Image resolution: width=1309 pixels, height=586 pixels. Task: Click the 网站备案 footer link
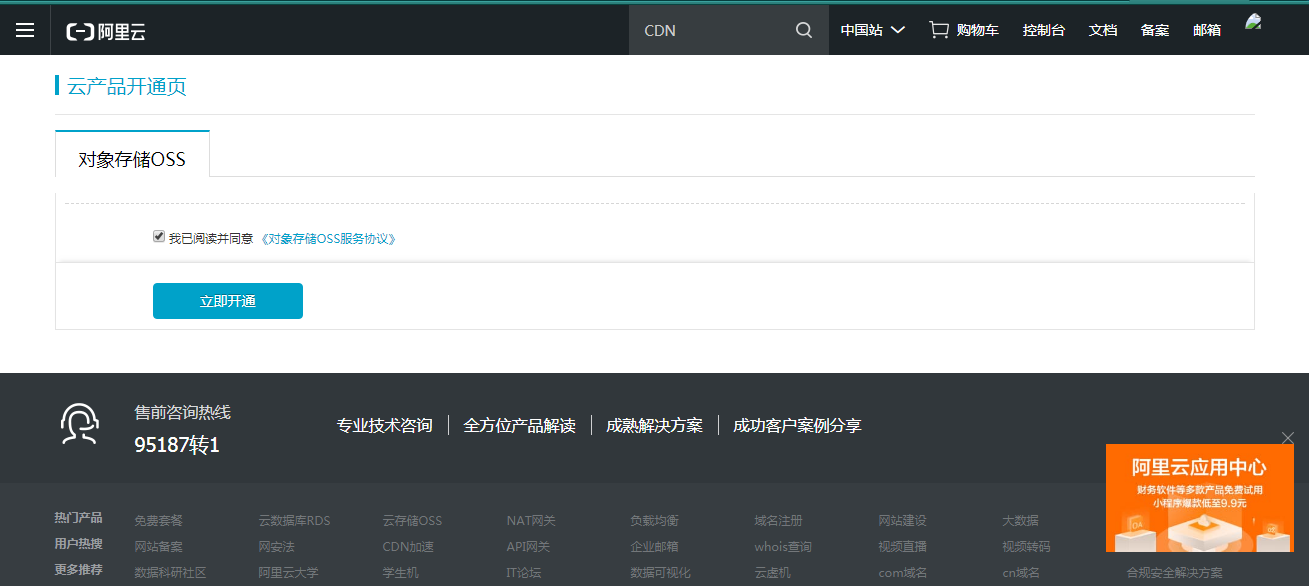(x=159, y=547)
